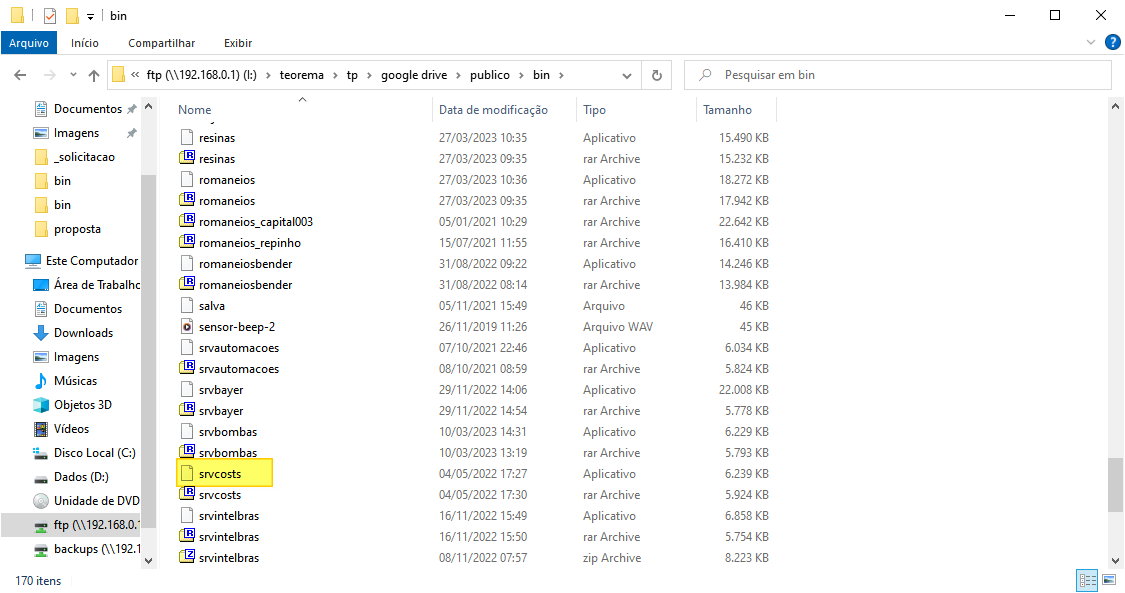Select the srvcosts rar archive icon
The width and height of the screenshot is (1125, 593).
coord(187,495)
